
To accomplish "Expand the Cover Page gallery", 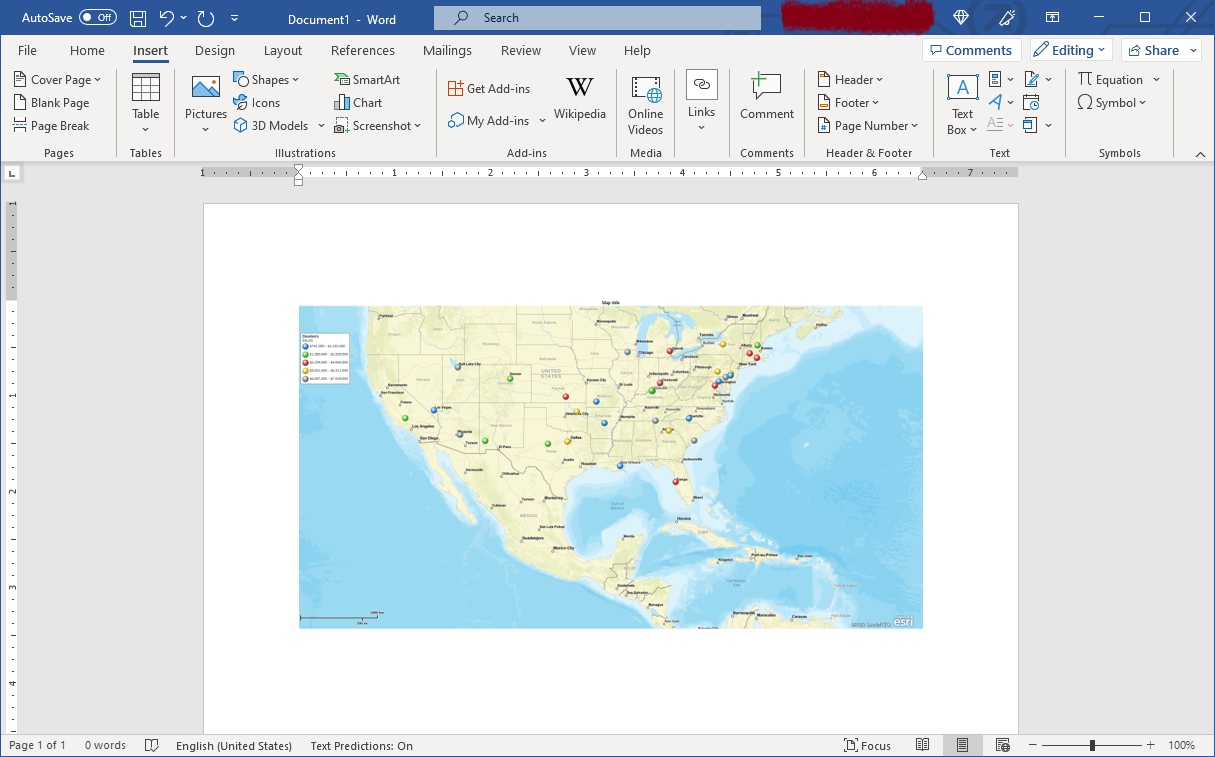I will tap(58, 80).
